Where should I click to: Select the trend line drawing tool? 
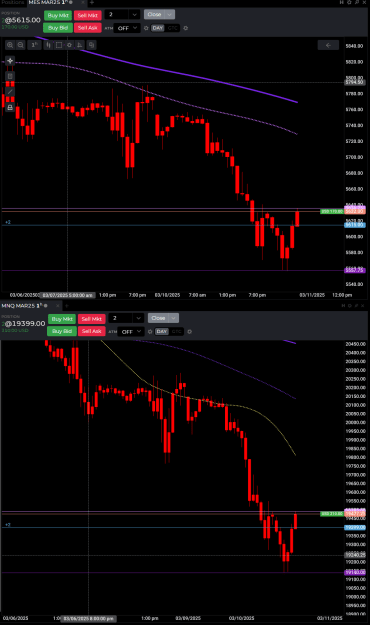point(10,92)
